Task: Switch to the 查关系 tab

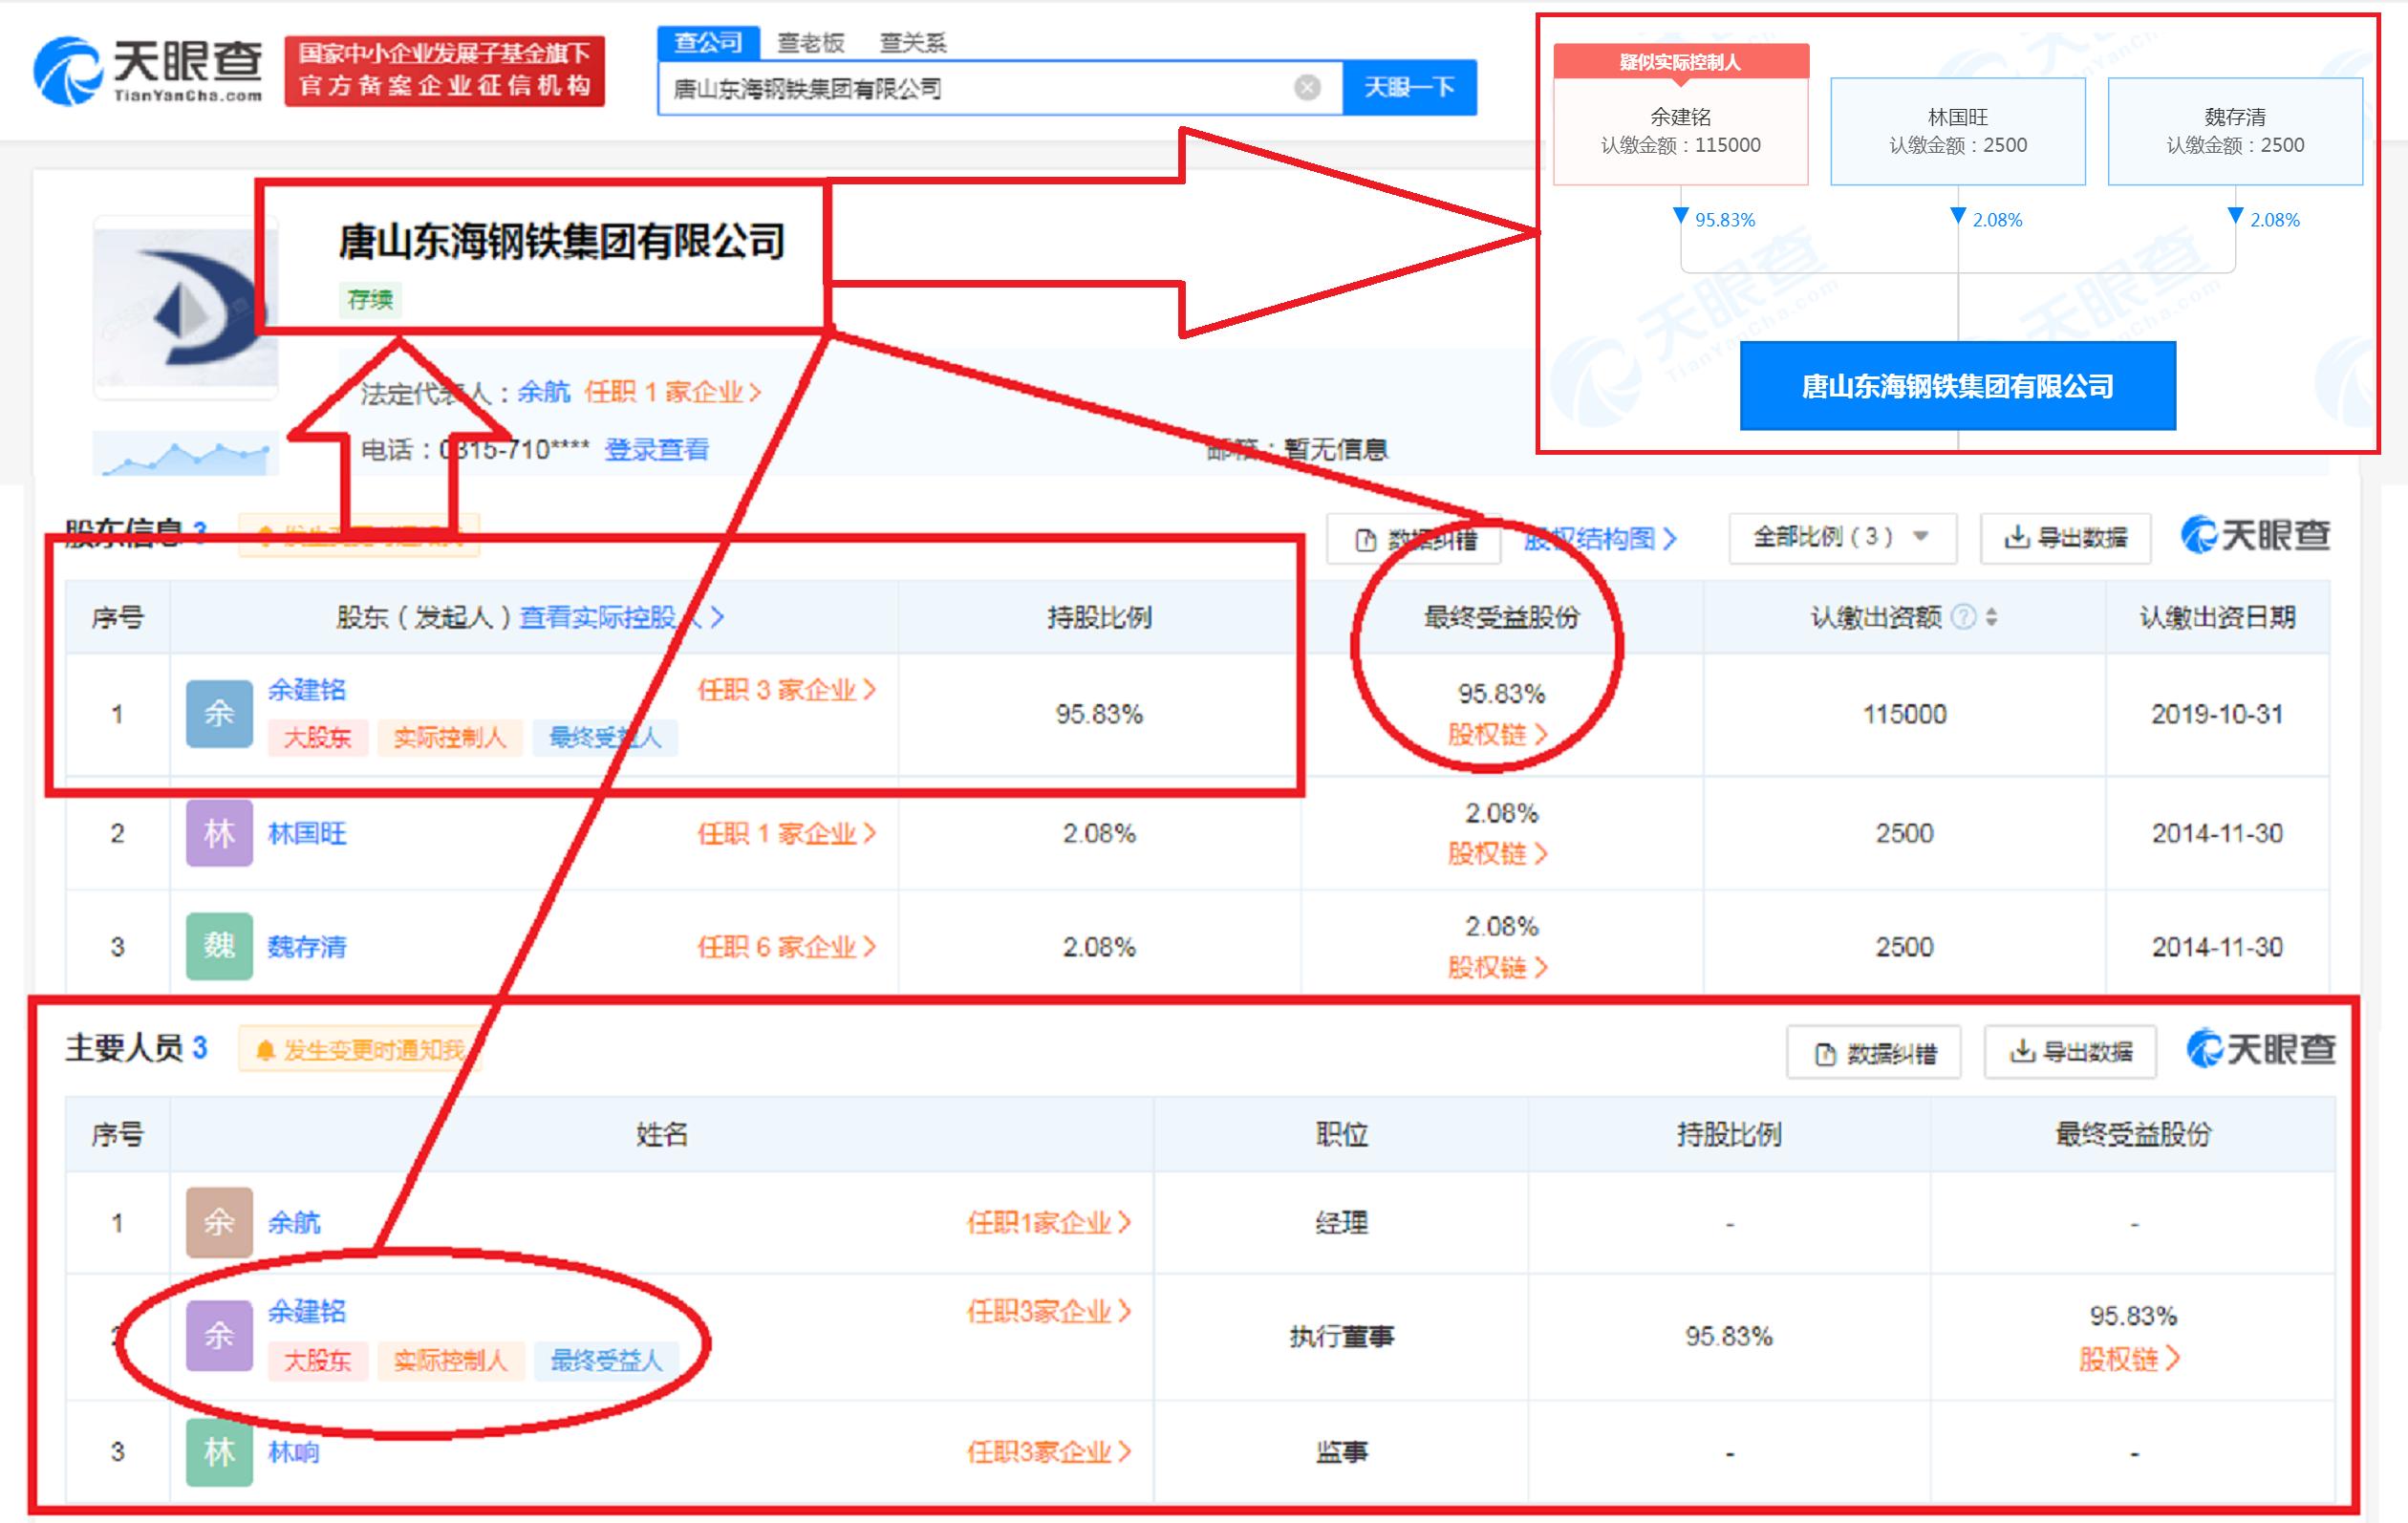Action: [914, 41]
